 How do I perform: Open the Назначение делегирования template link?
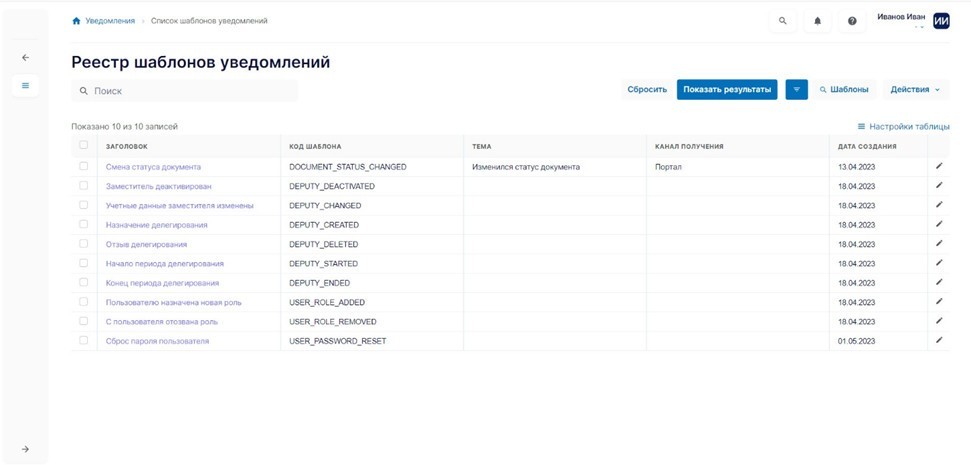(x=157, y=225)
